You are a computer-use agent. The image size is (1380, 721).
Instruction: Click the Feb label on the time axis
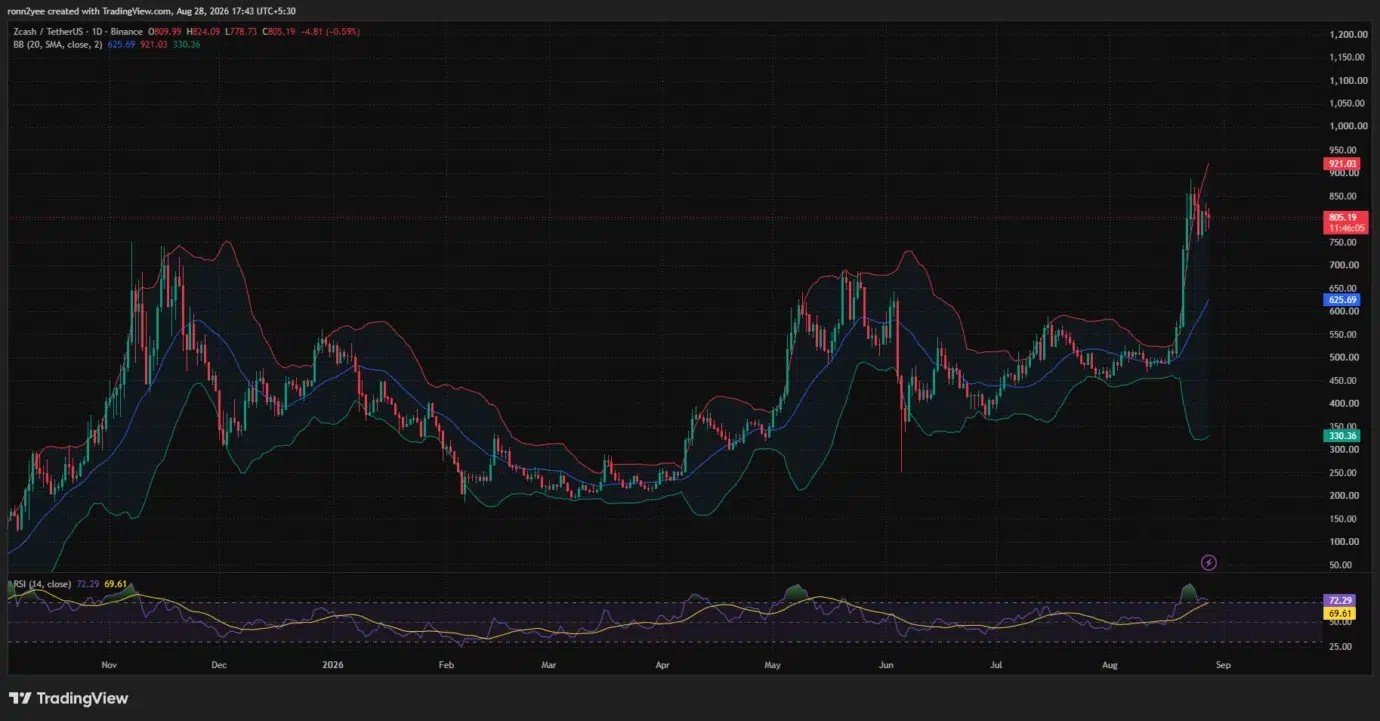[447, 664]
